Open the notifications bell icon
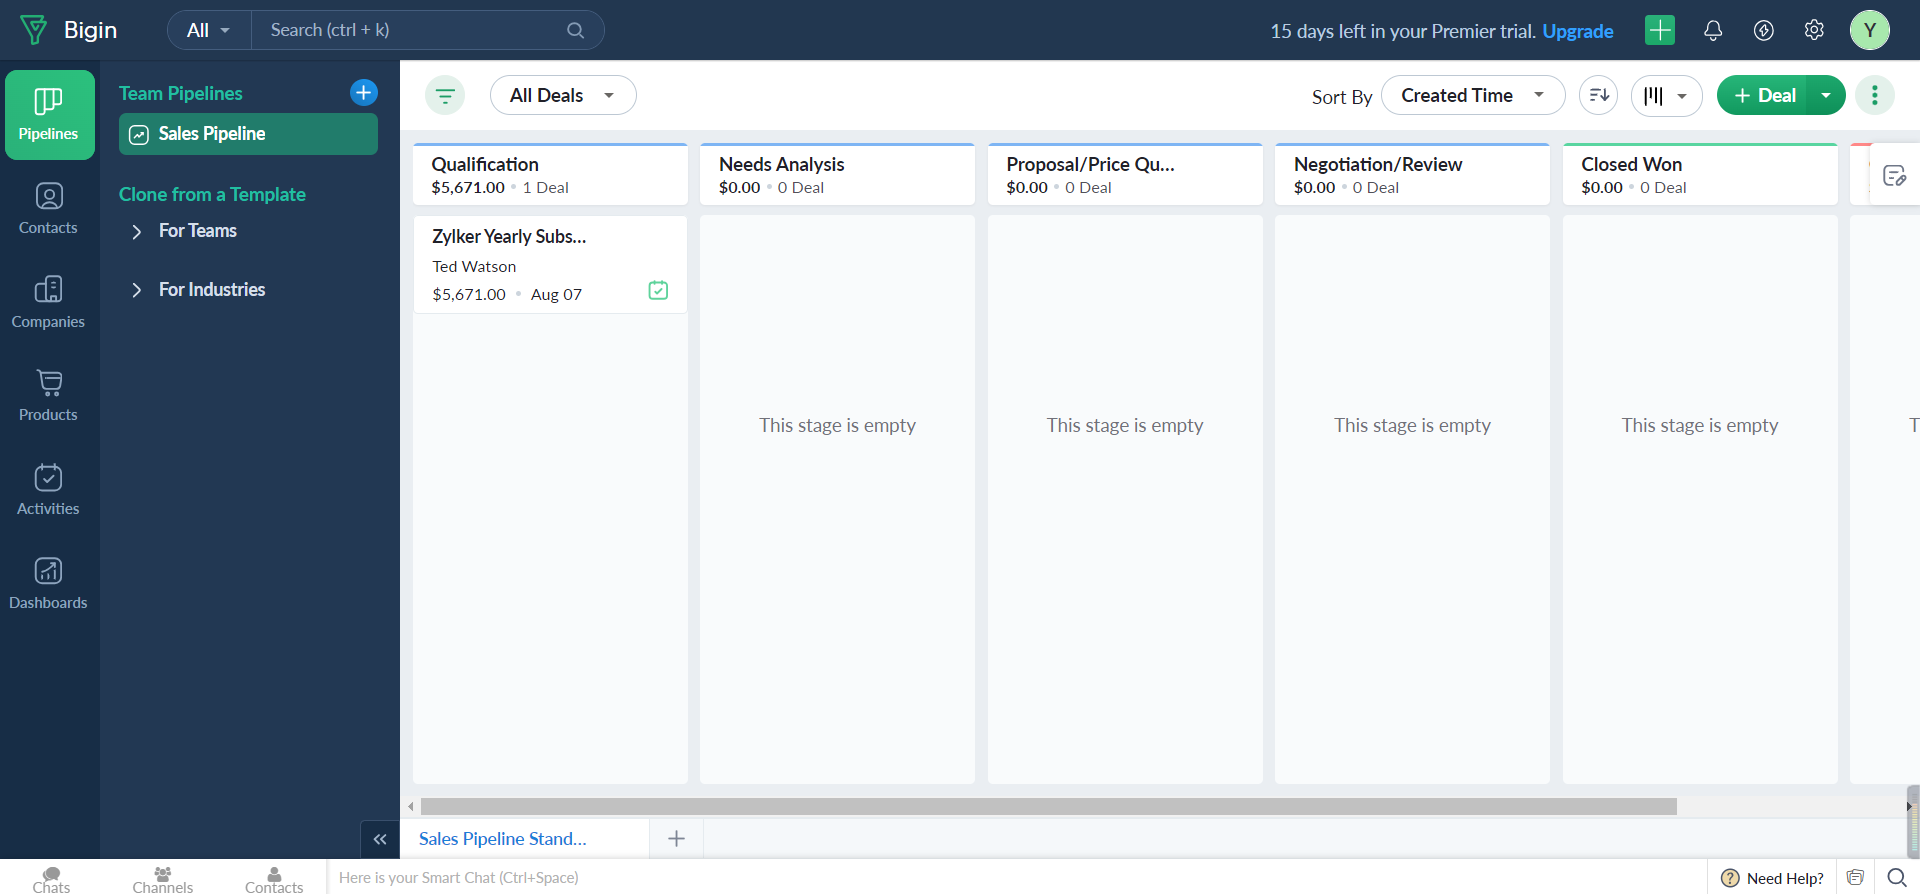The height and width of the screenshot is (894, 1920). click(x=1713, y=31)
